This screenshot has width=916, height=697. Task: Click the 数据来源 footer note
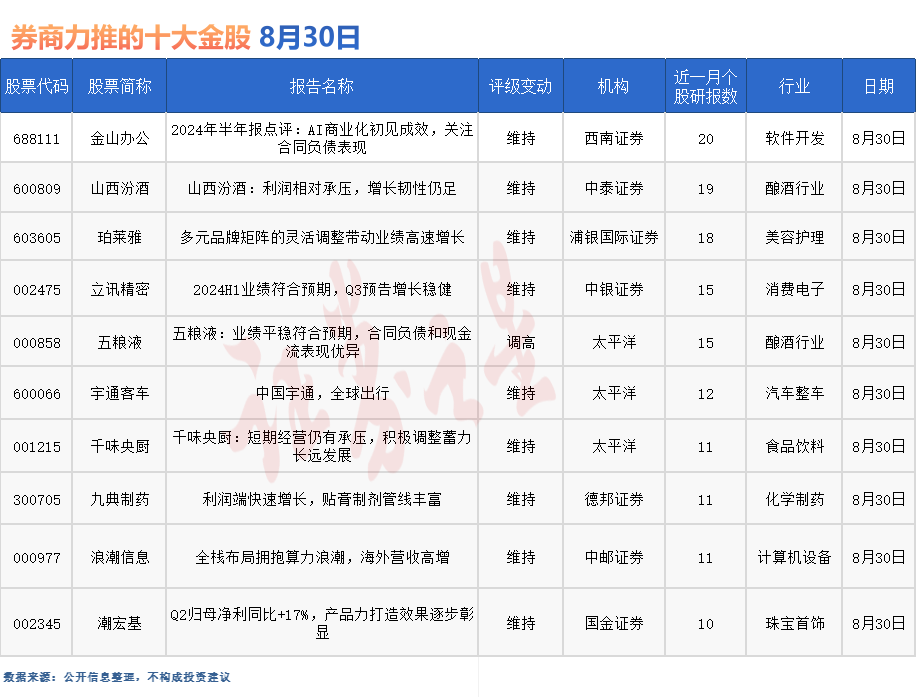click(x=117, y=677)
